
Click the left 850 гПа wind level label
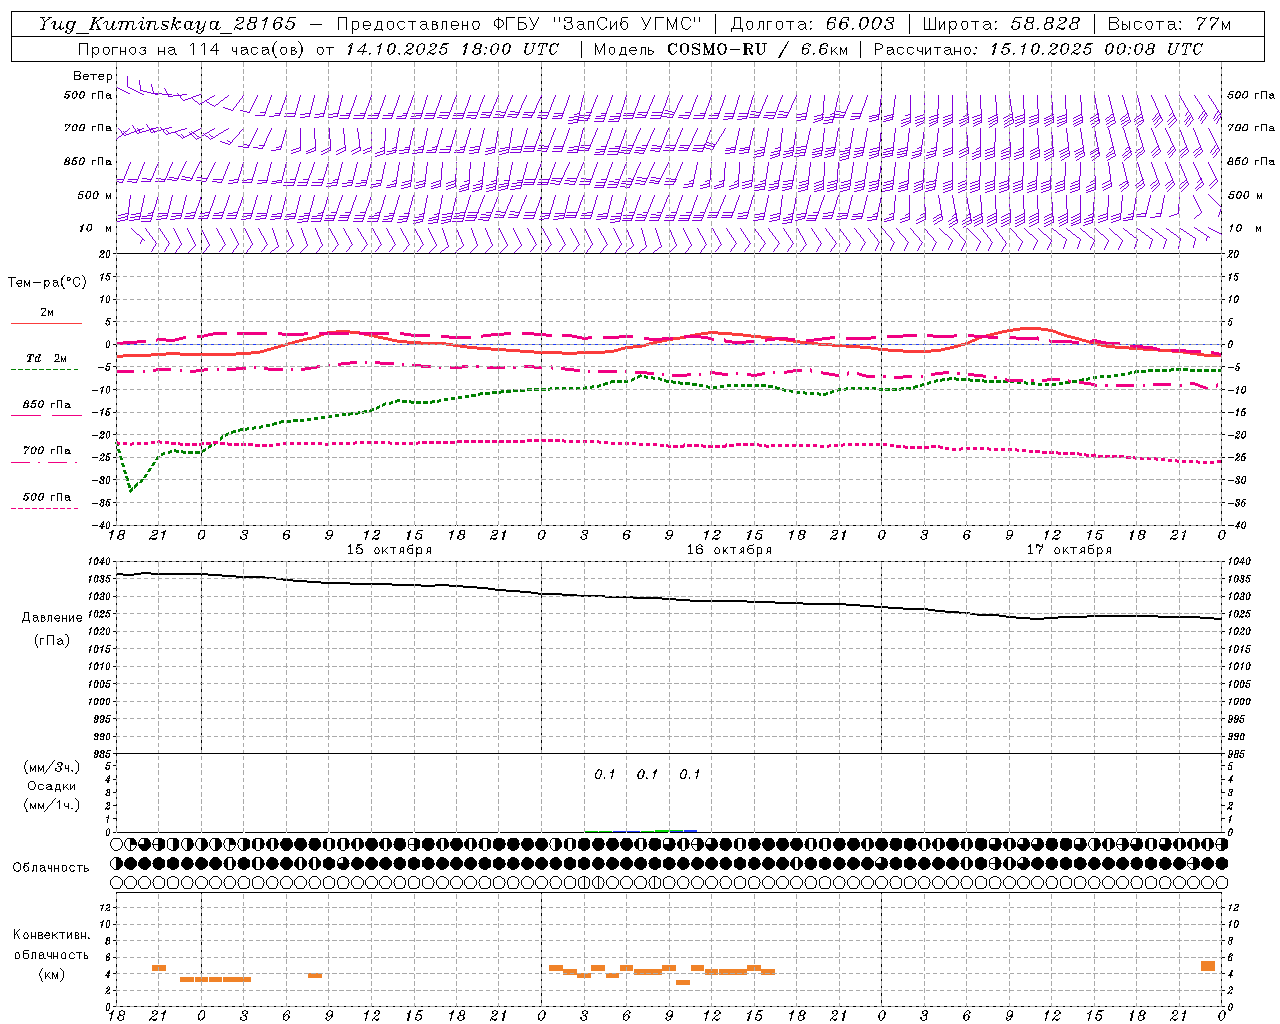click(88, 161)
